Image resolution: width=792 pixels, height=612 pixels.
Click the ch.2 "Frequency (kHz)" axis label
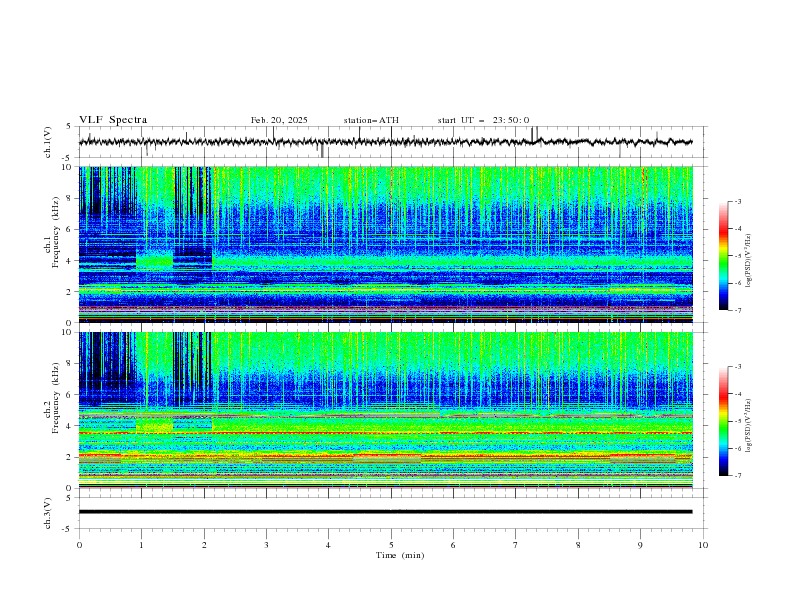[56, 398]
